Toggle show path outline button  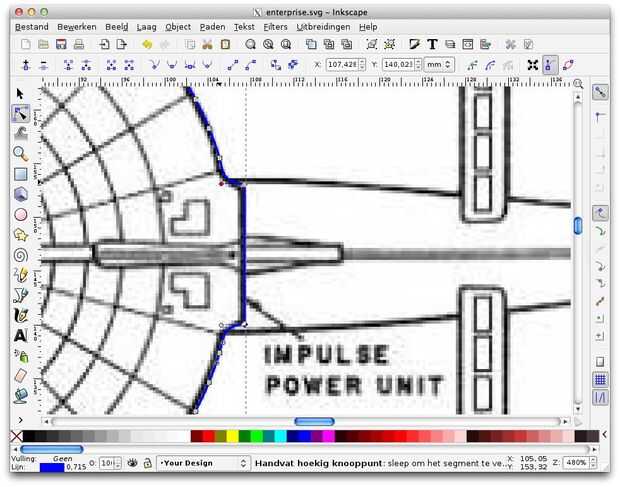(568, 65)
